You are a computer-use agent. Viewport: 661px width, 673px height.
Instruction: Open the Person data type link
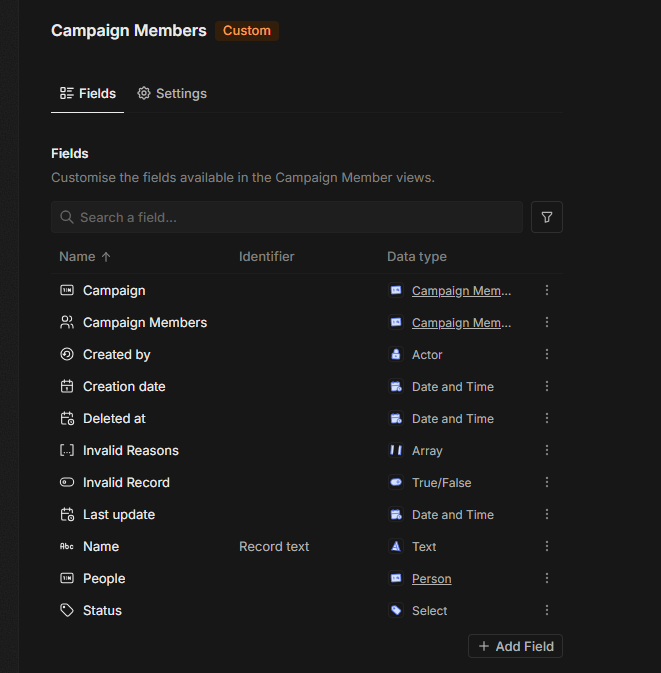point(431,579)
